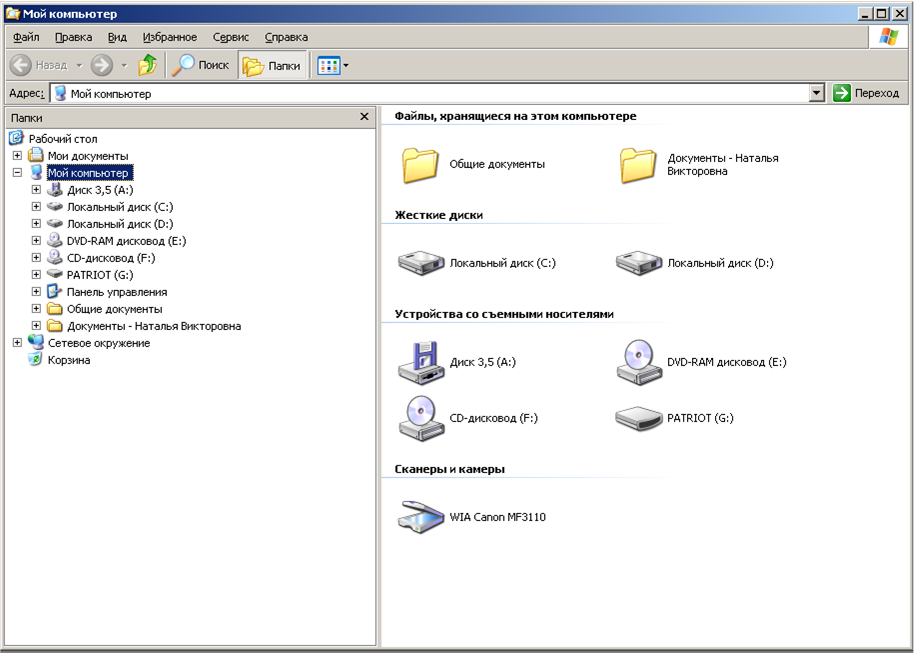Open the Сервис menu
Image resolution: width=914 pixels, height=653 pixels.
click(230, 37)
